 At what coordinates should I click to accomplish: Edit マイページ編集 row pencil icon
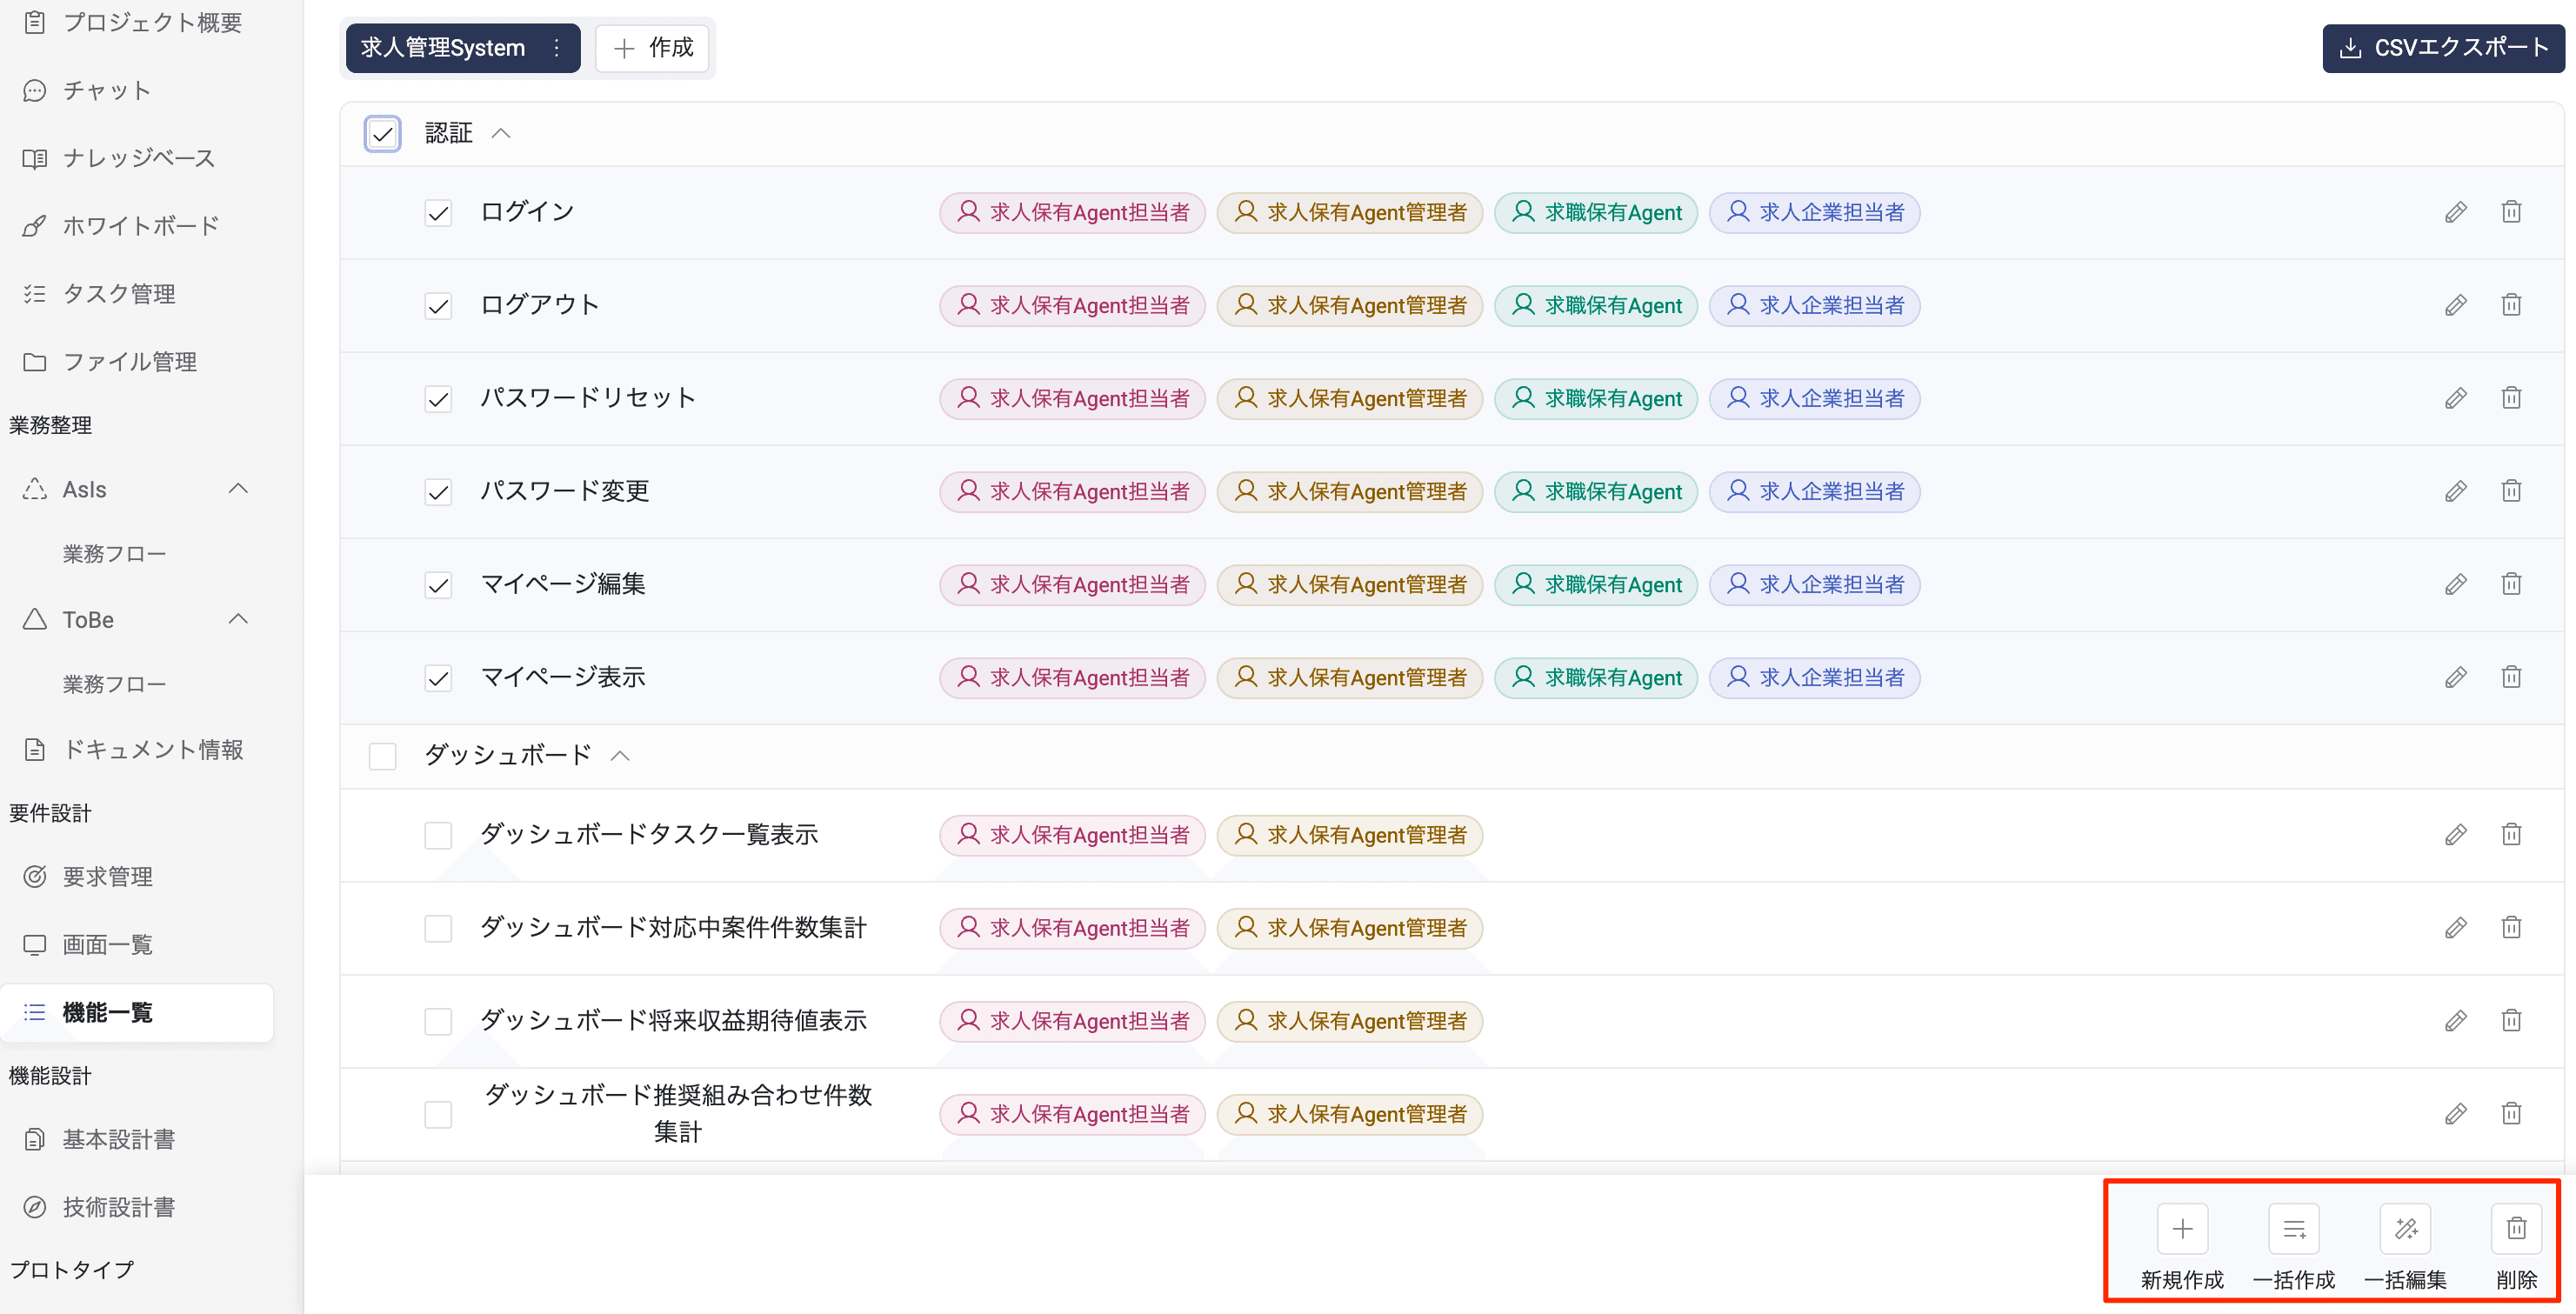(x=2456, y=584)
